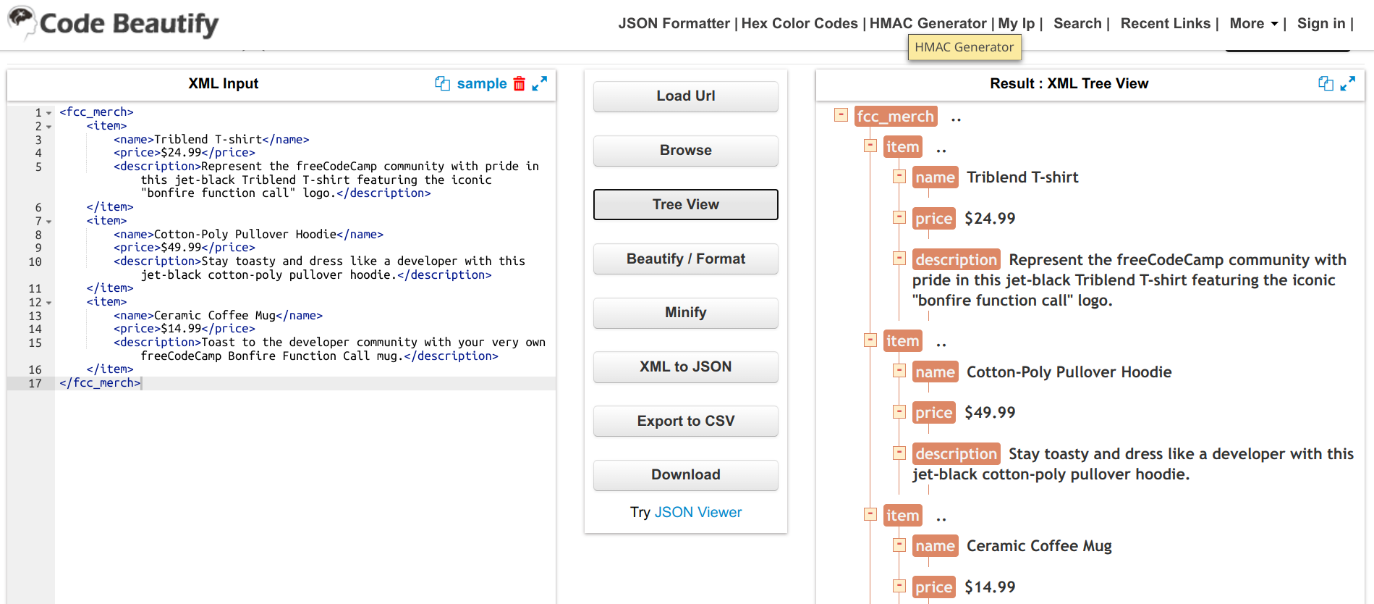1374x604 pixels.
Task: Fold line 7 item in editor
Action: coord(50,221)
